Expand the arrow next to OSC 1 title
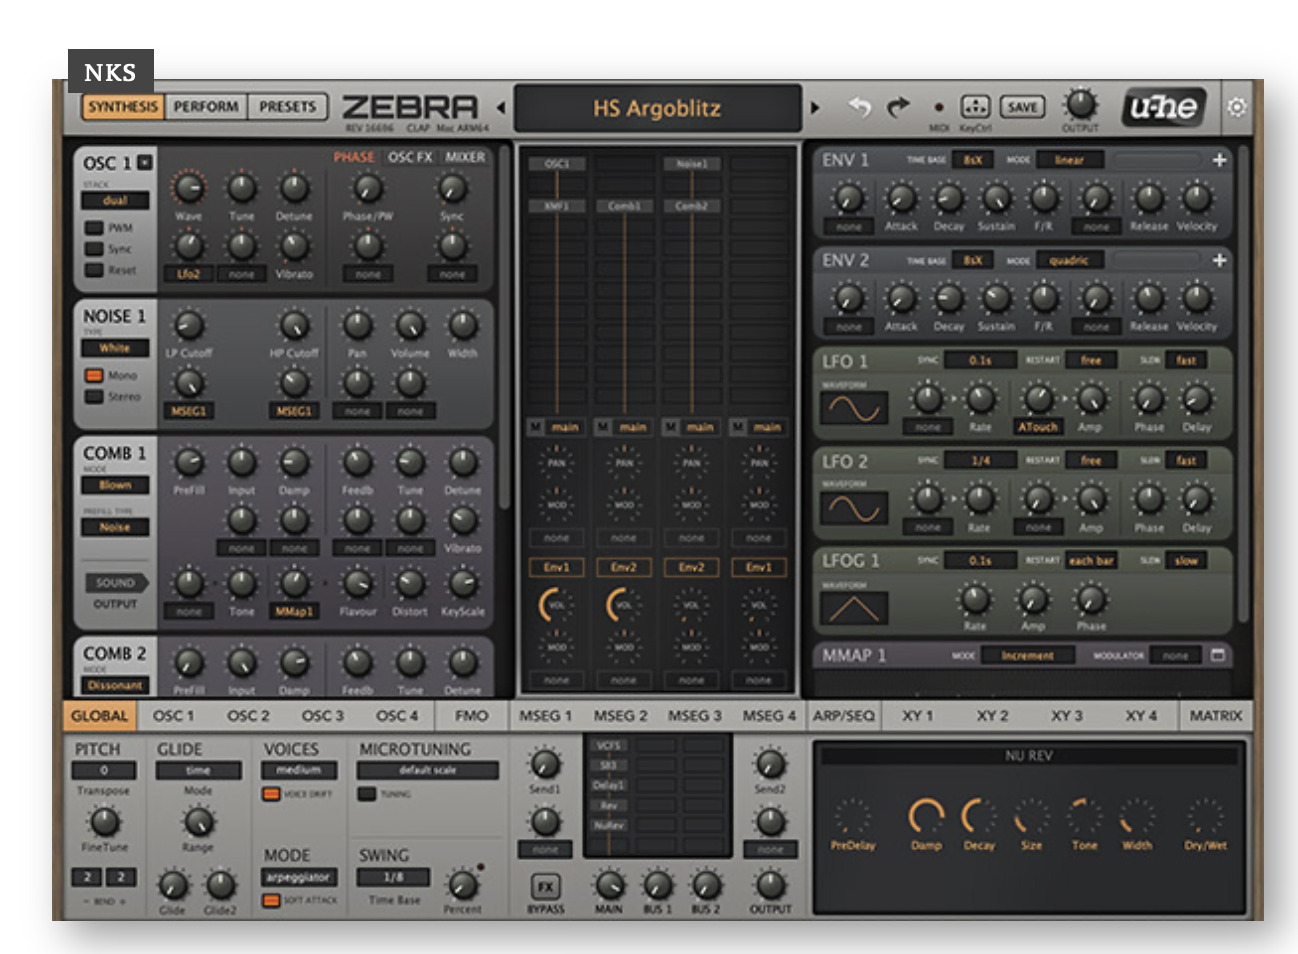The height and width of the screenshot is (954, 1298). click(145, 162)
